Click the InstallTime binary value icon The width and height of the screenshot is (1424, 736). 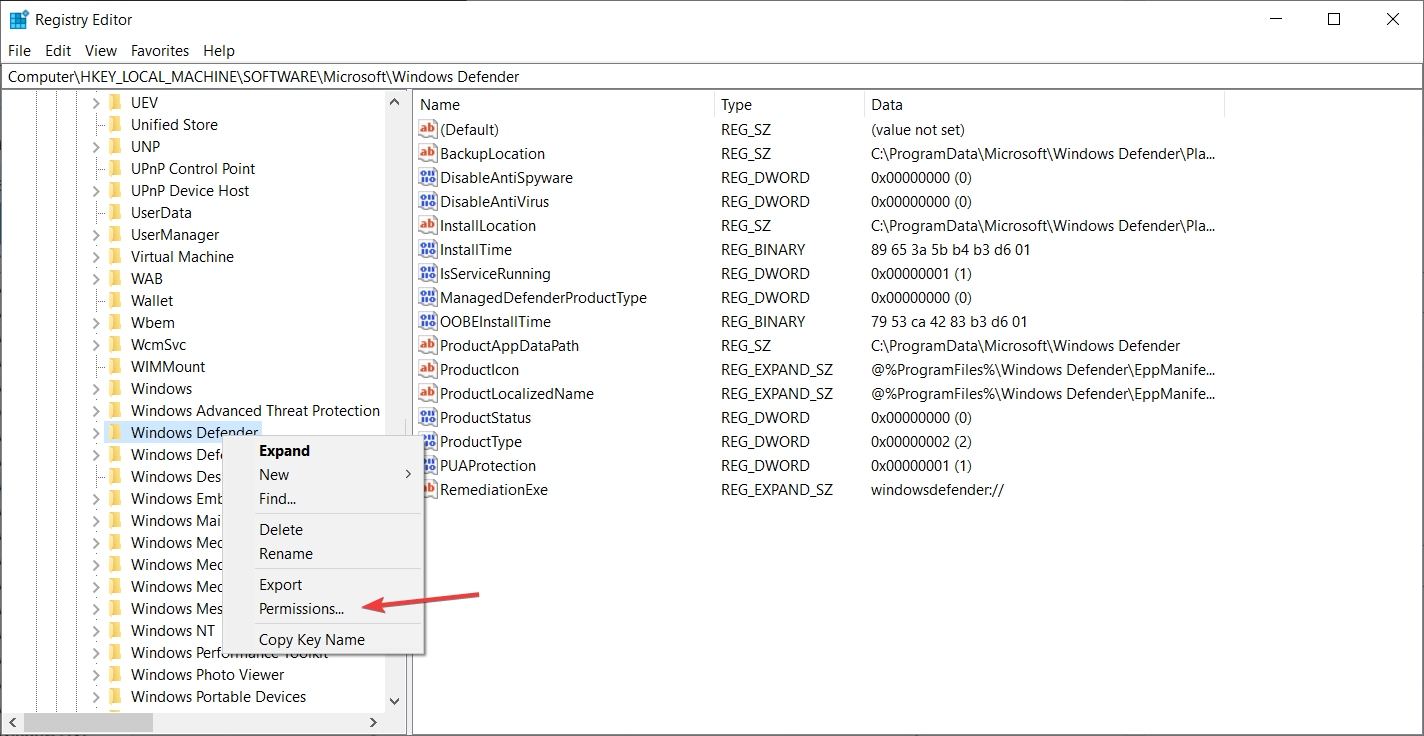pyautogui.click(x=428, y=249)
